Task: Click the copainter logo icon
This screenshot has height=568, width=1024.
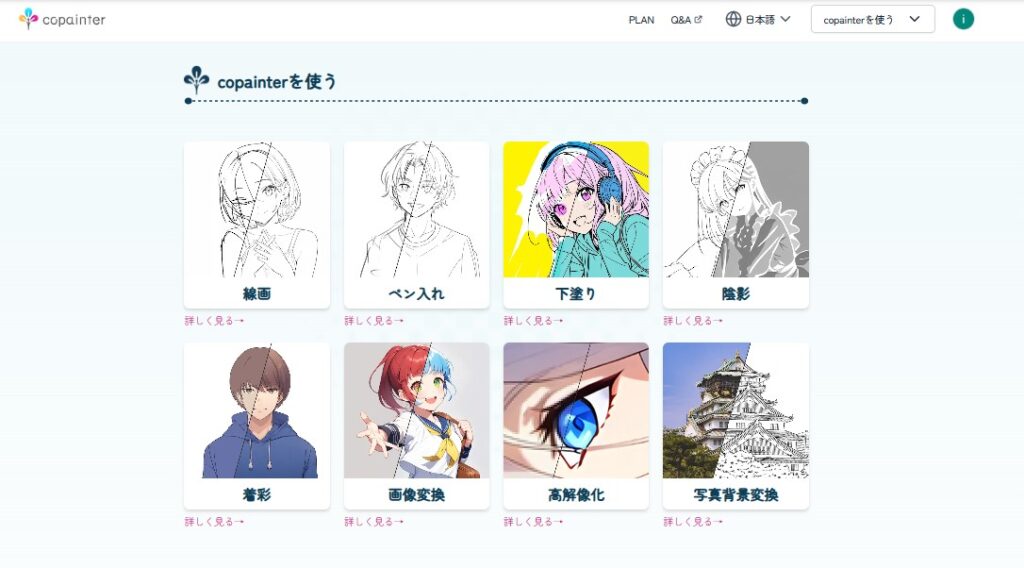Action: (28, 18)
